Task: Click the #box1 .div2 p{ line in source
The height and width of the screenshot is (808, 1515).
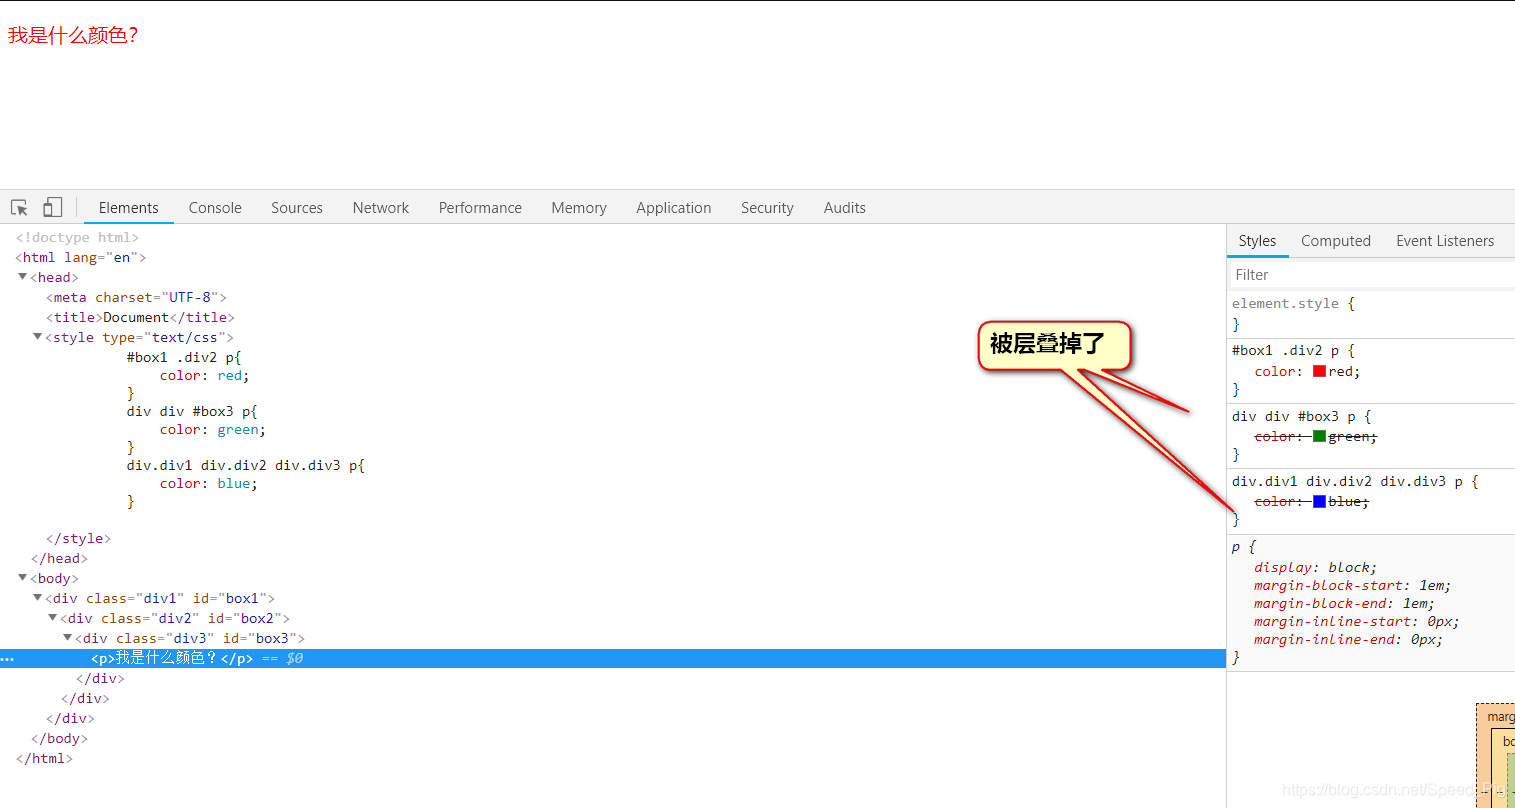Action: pos(184,357)
